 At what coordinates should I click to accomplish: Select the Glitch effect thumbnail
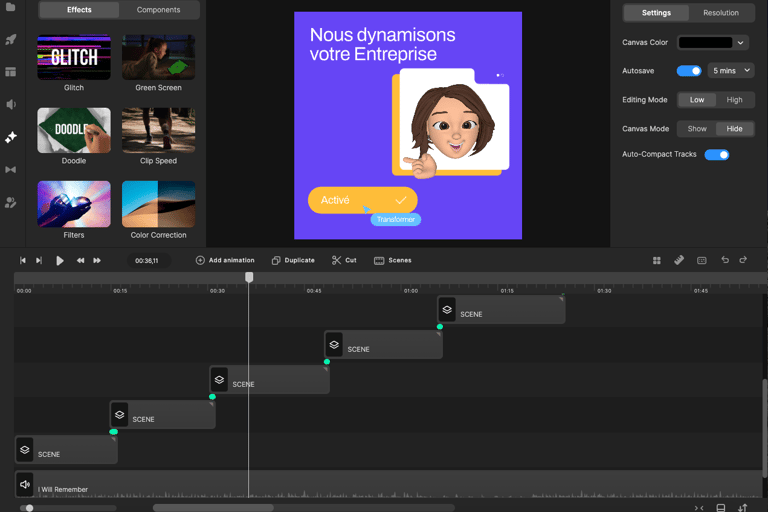[74, 58]
